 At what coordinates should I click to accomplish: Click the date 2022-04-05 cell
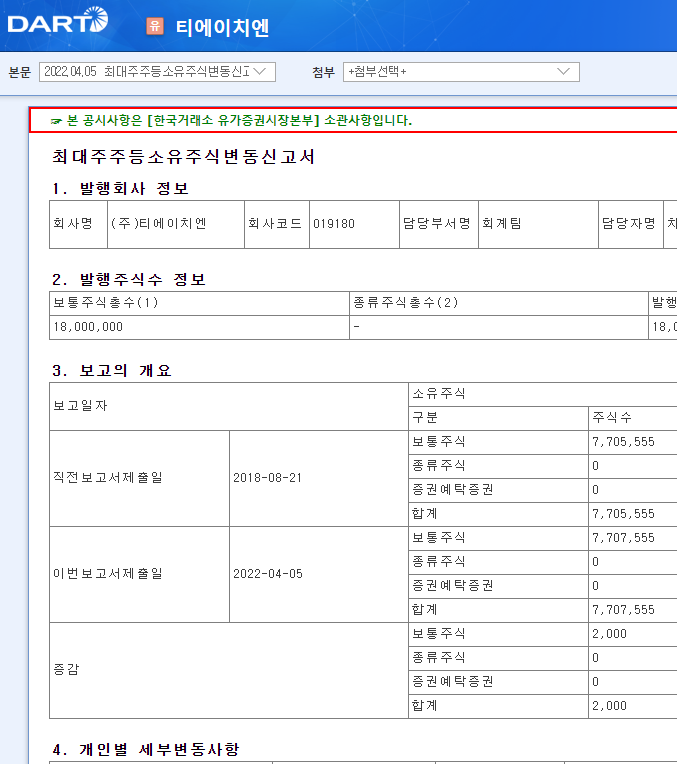[x=319, y=574]
